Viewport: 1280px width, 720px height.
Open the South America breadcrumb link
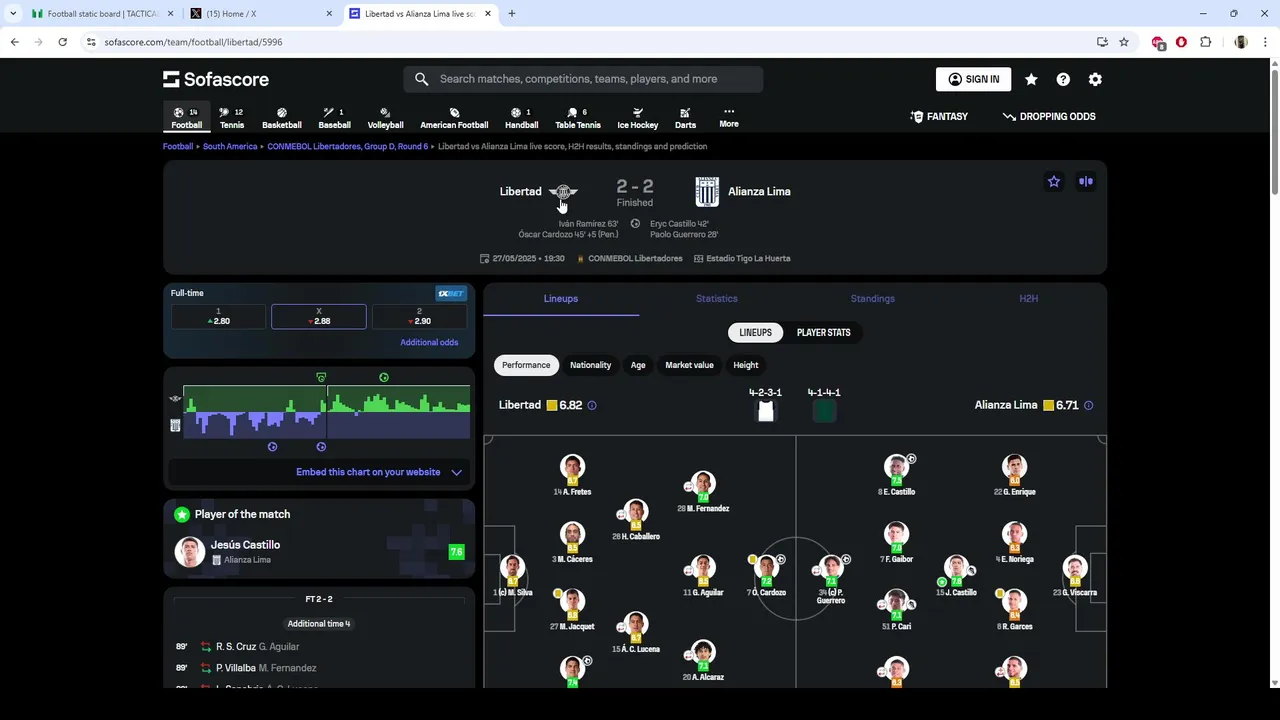click(x=230, y=146)
